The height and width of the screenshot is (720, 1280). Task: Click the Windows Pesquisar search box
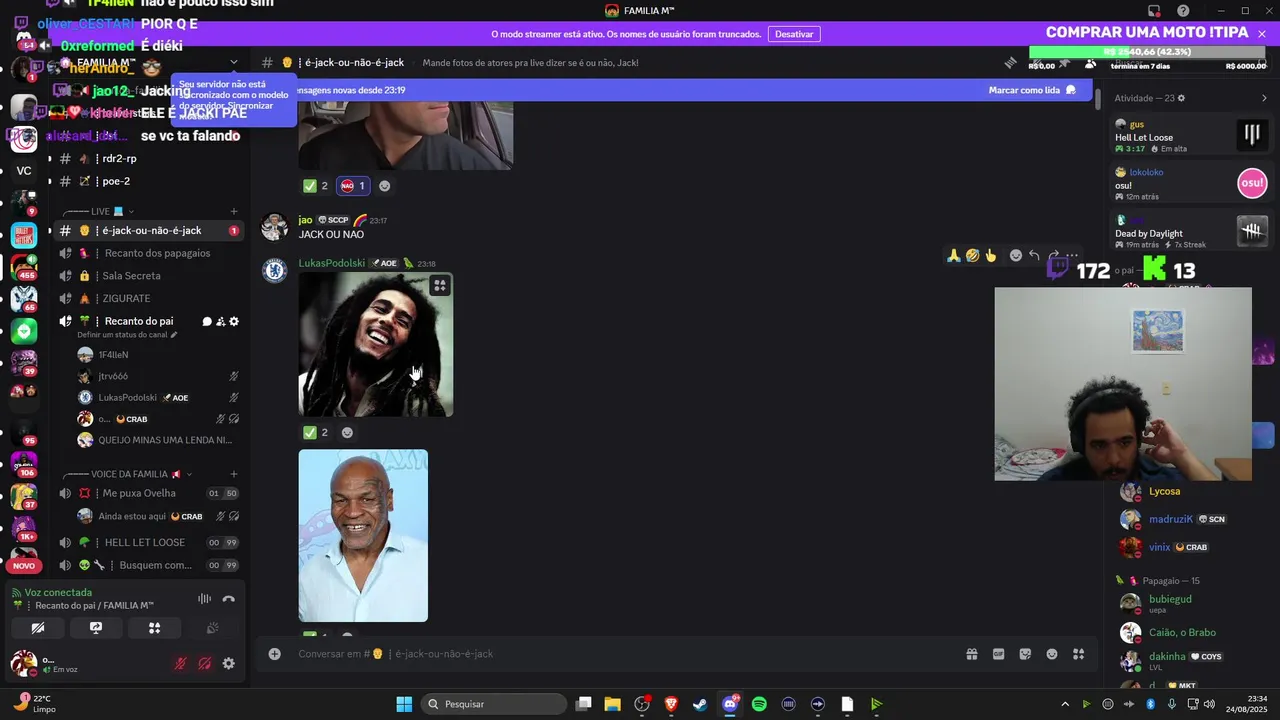493,704
